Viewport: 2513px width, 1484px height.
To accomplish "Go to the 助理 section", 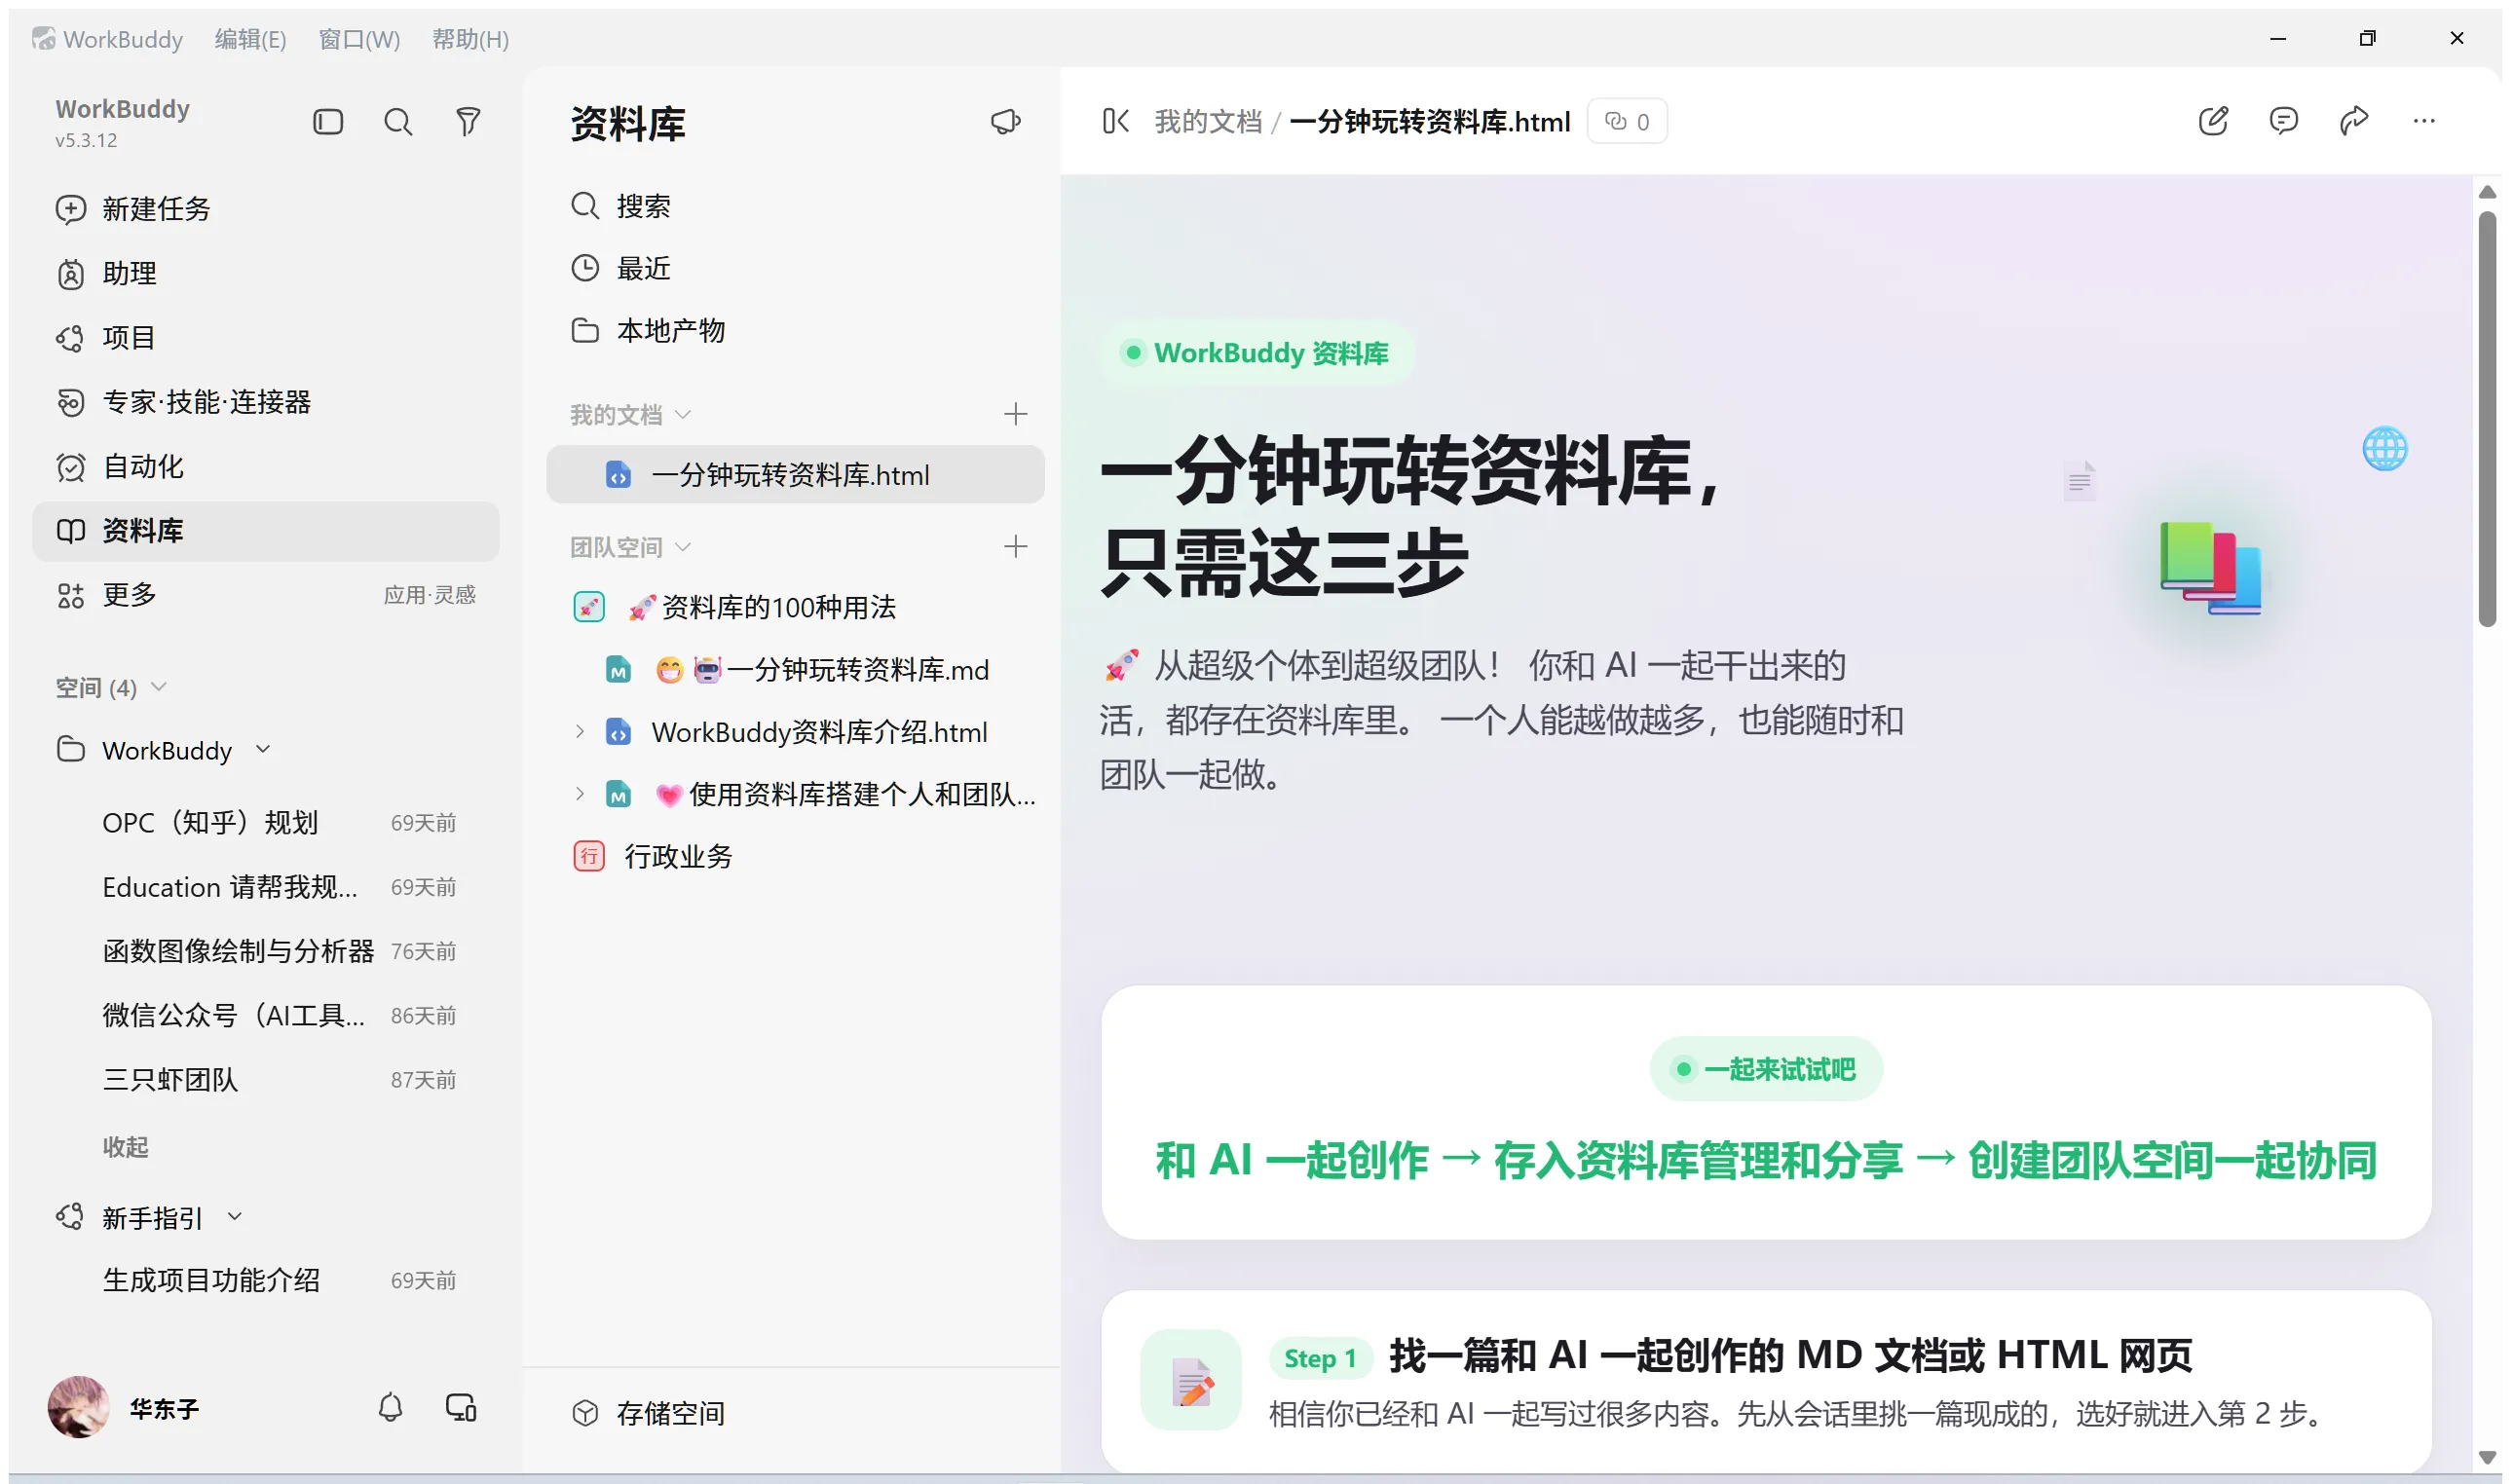I will click(x=265, y=273).
